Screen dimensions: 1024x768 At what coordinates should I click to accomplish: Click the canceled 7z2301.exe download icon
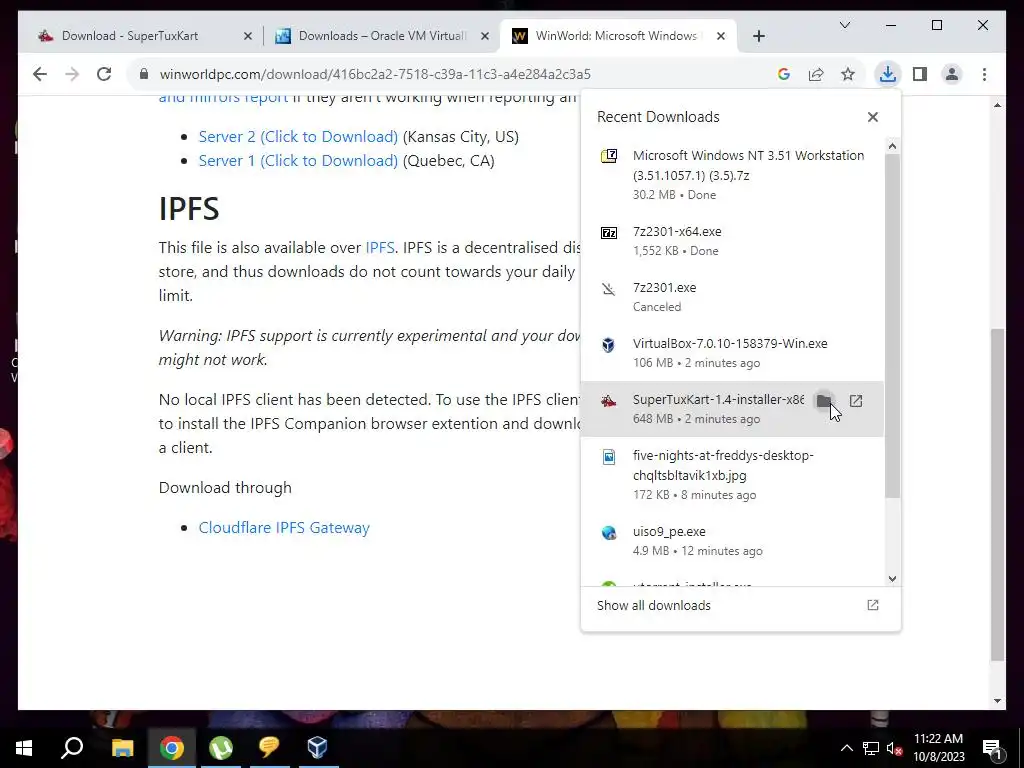pos(609,289)
